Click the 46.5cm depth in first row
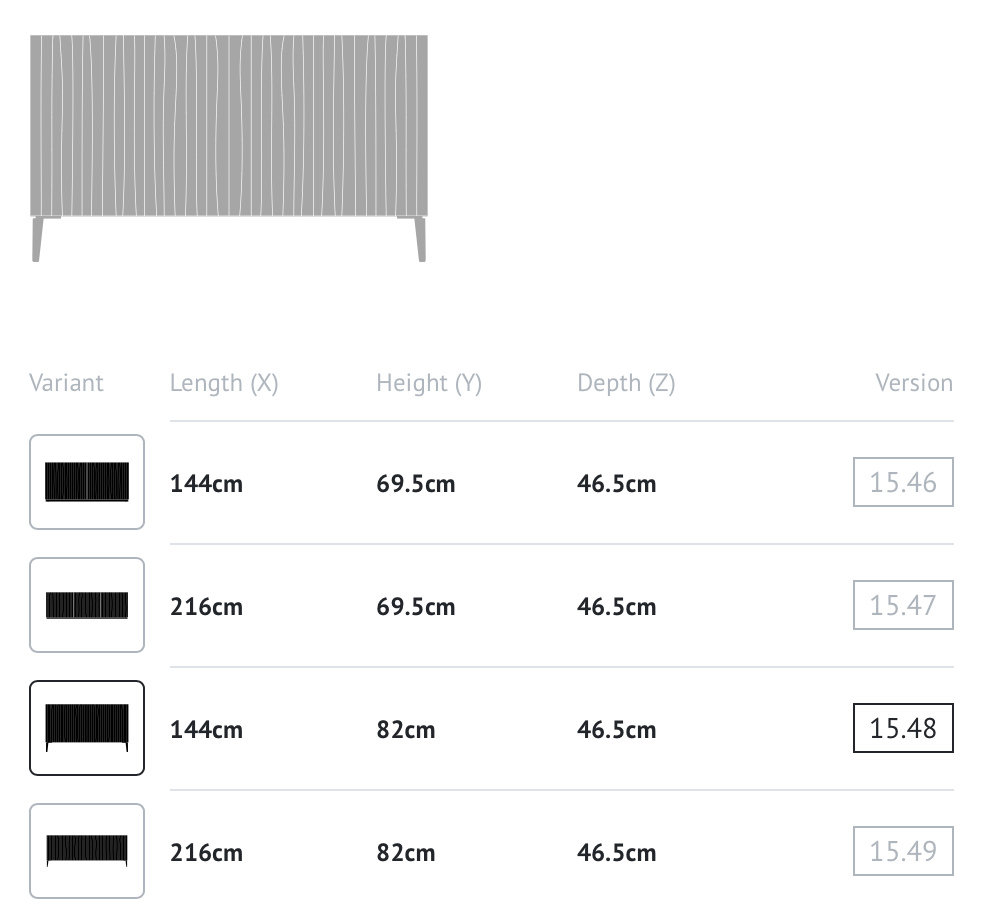The height and width of the screenshot is (914, 982). click(x=616, y=484)
